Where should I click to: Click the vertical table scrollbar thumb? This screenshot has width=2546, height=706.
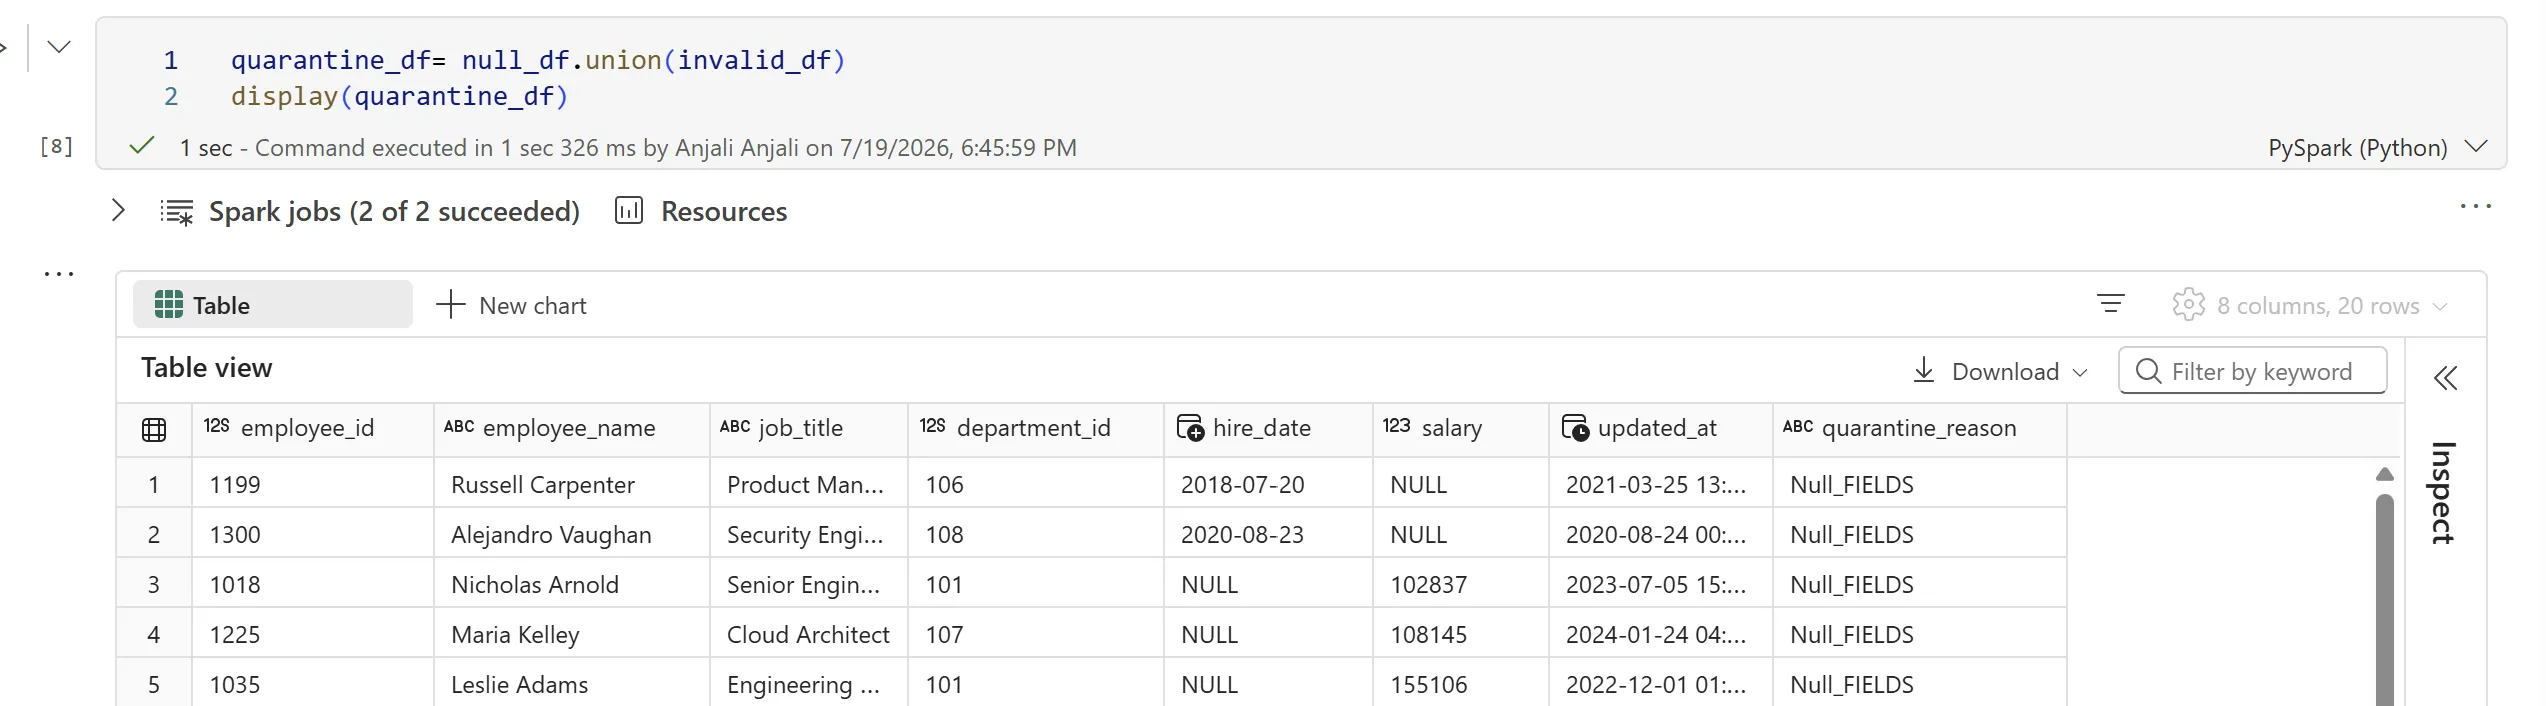click(x=2385, y=600)
